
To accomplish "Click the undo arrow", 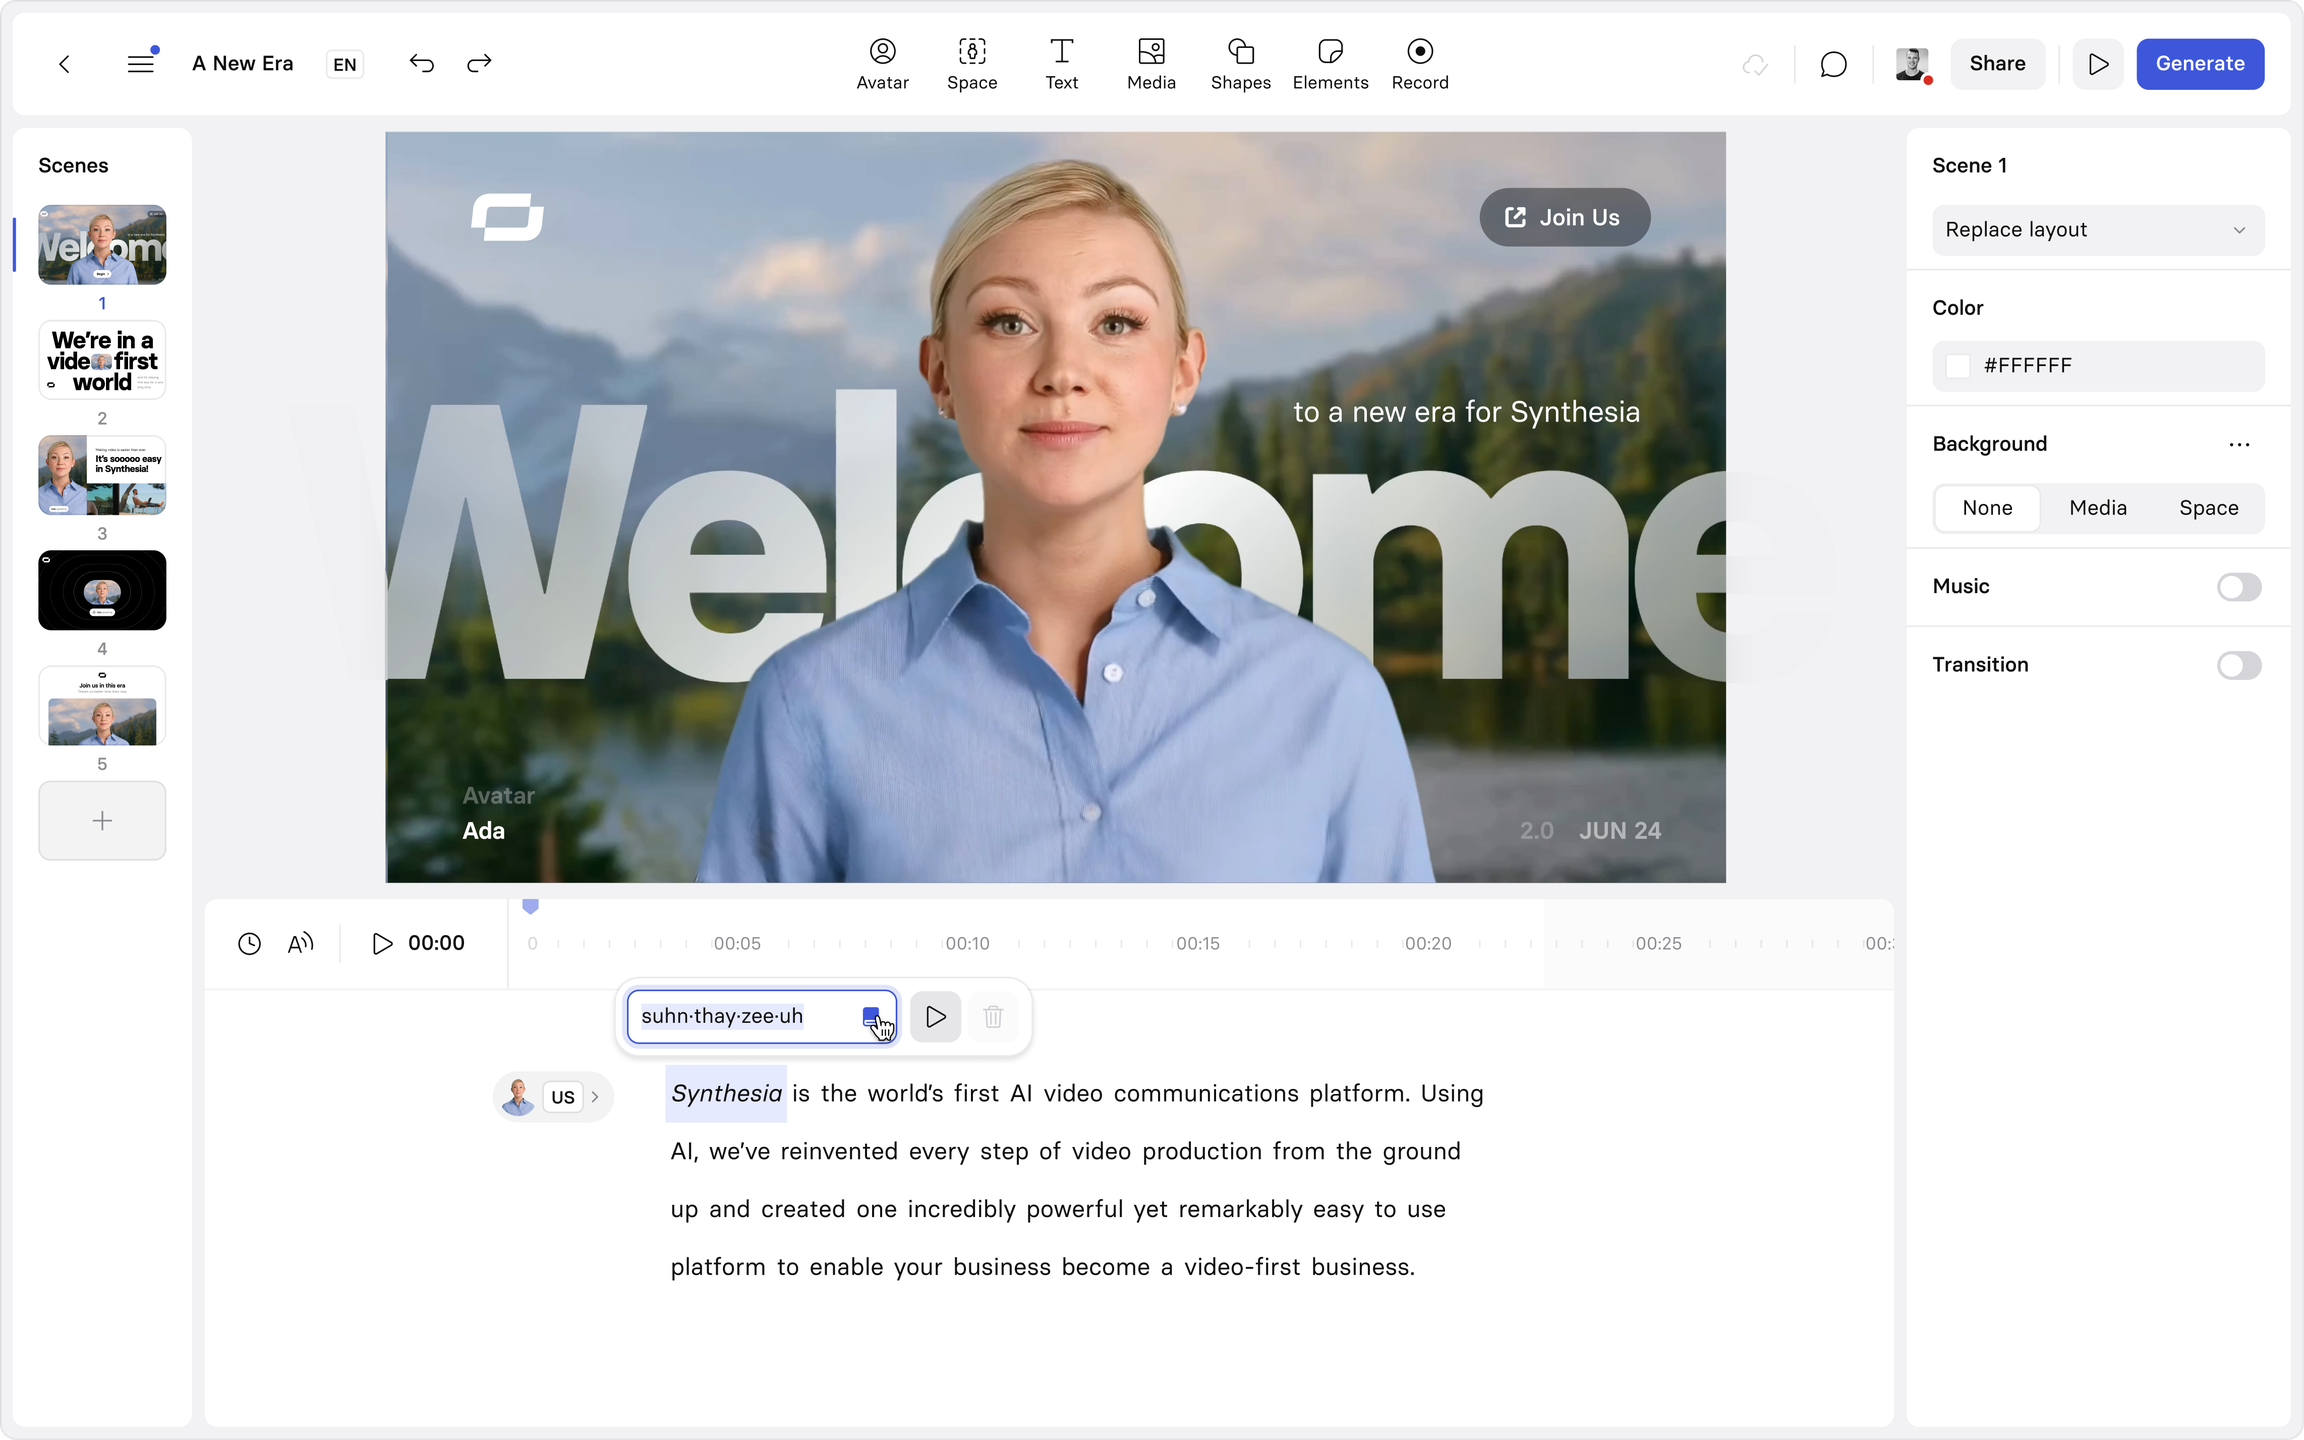I will [421, 64].
